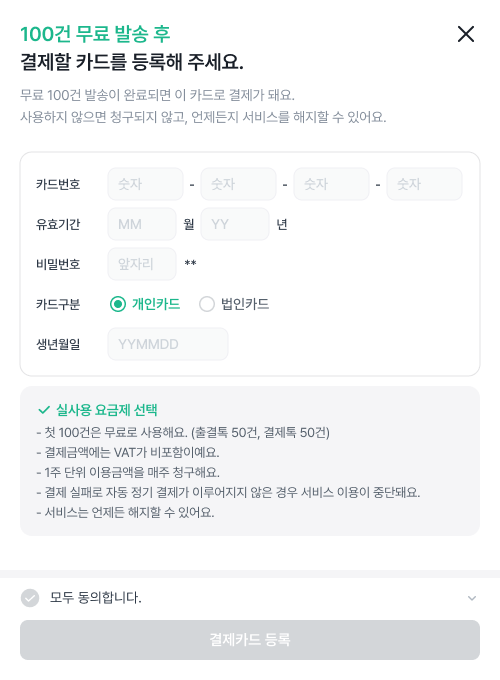Click the 개인카드 label text

click(156, 304)
